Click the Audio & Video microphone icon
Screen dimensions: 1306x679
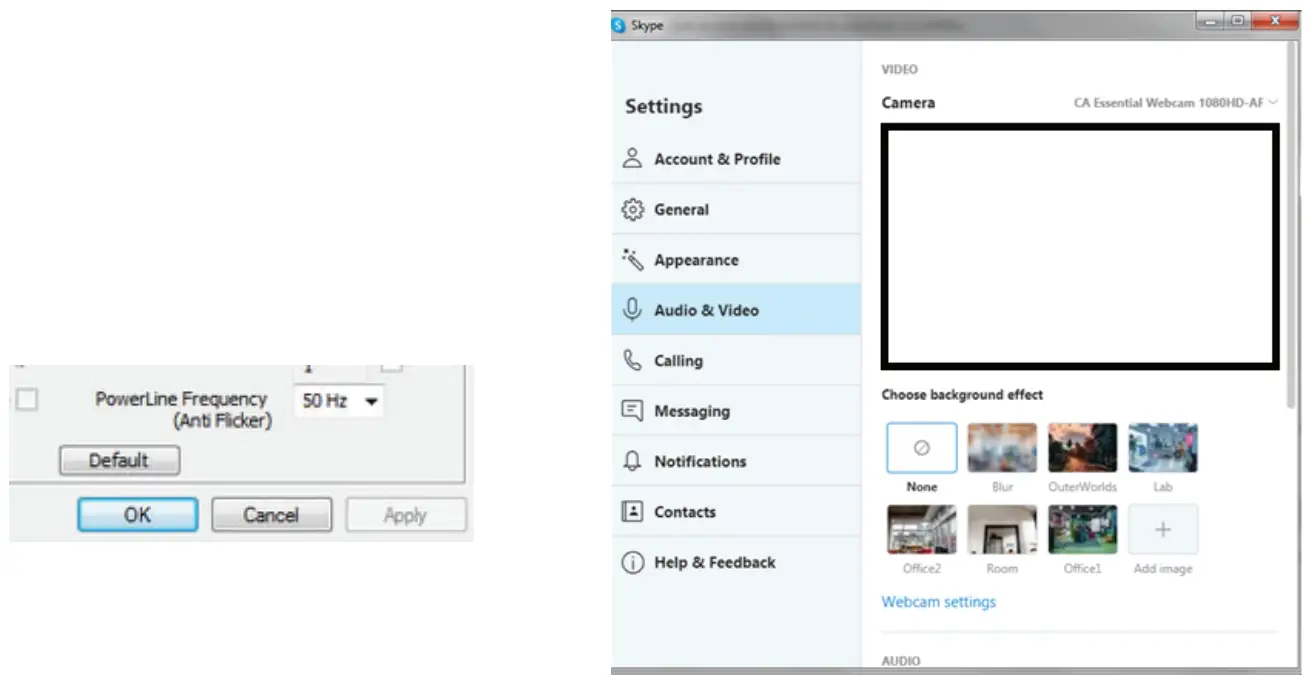632,310
